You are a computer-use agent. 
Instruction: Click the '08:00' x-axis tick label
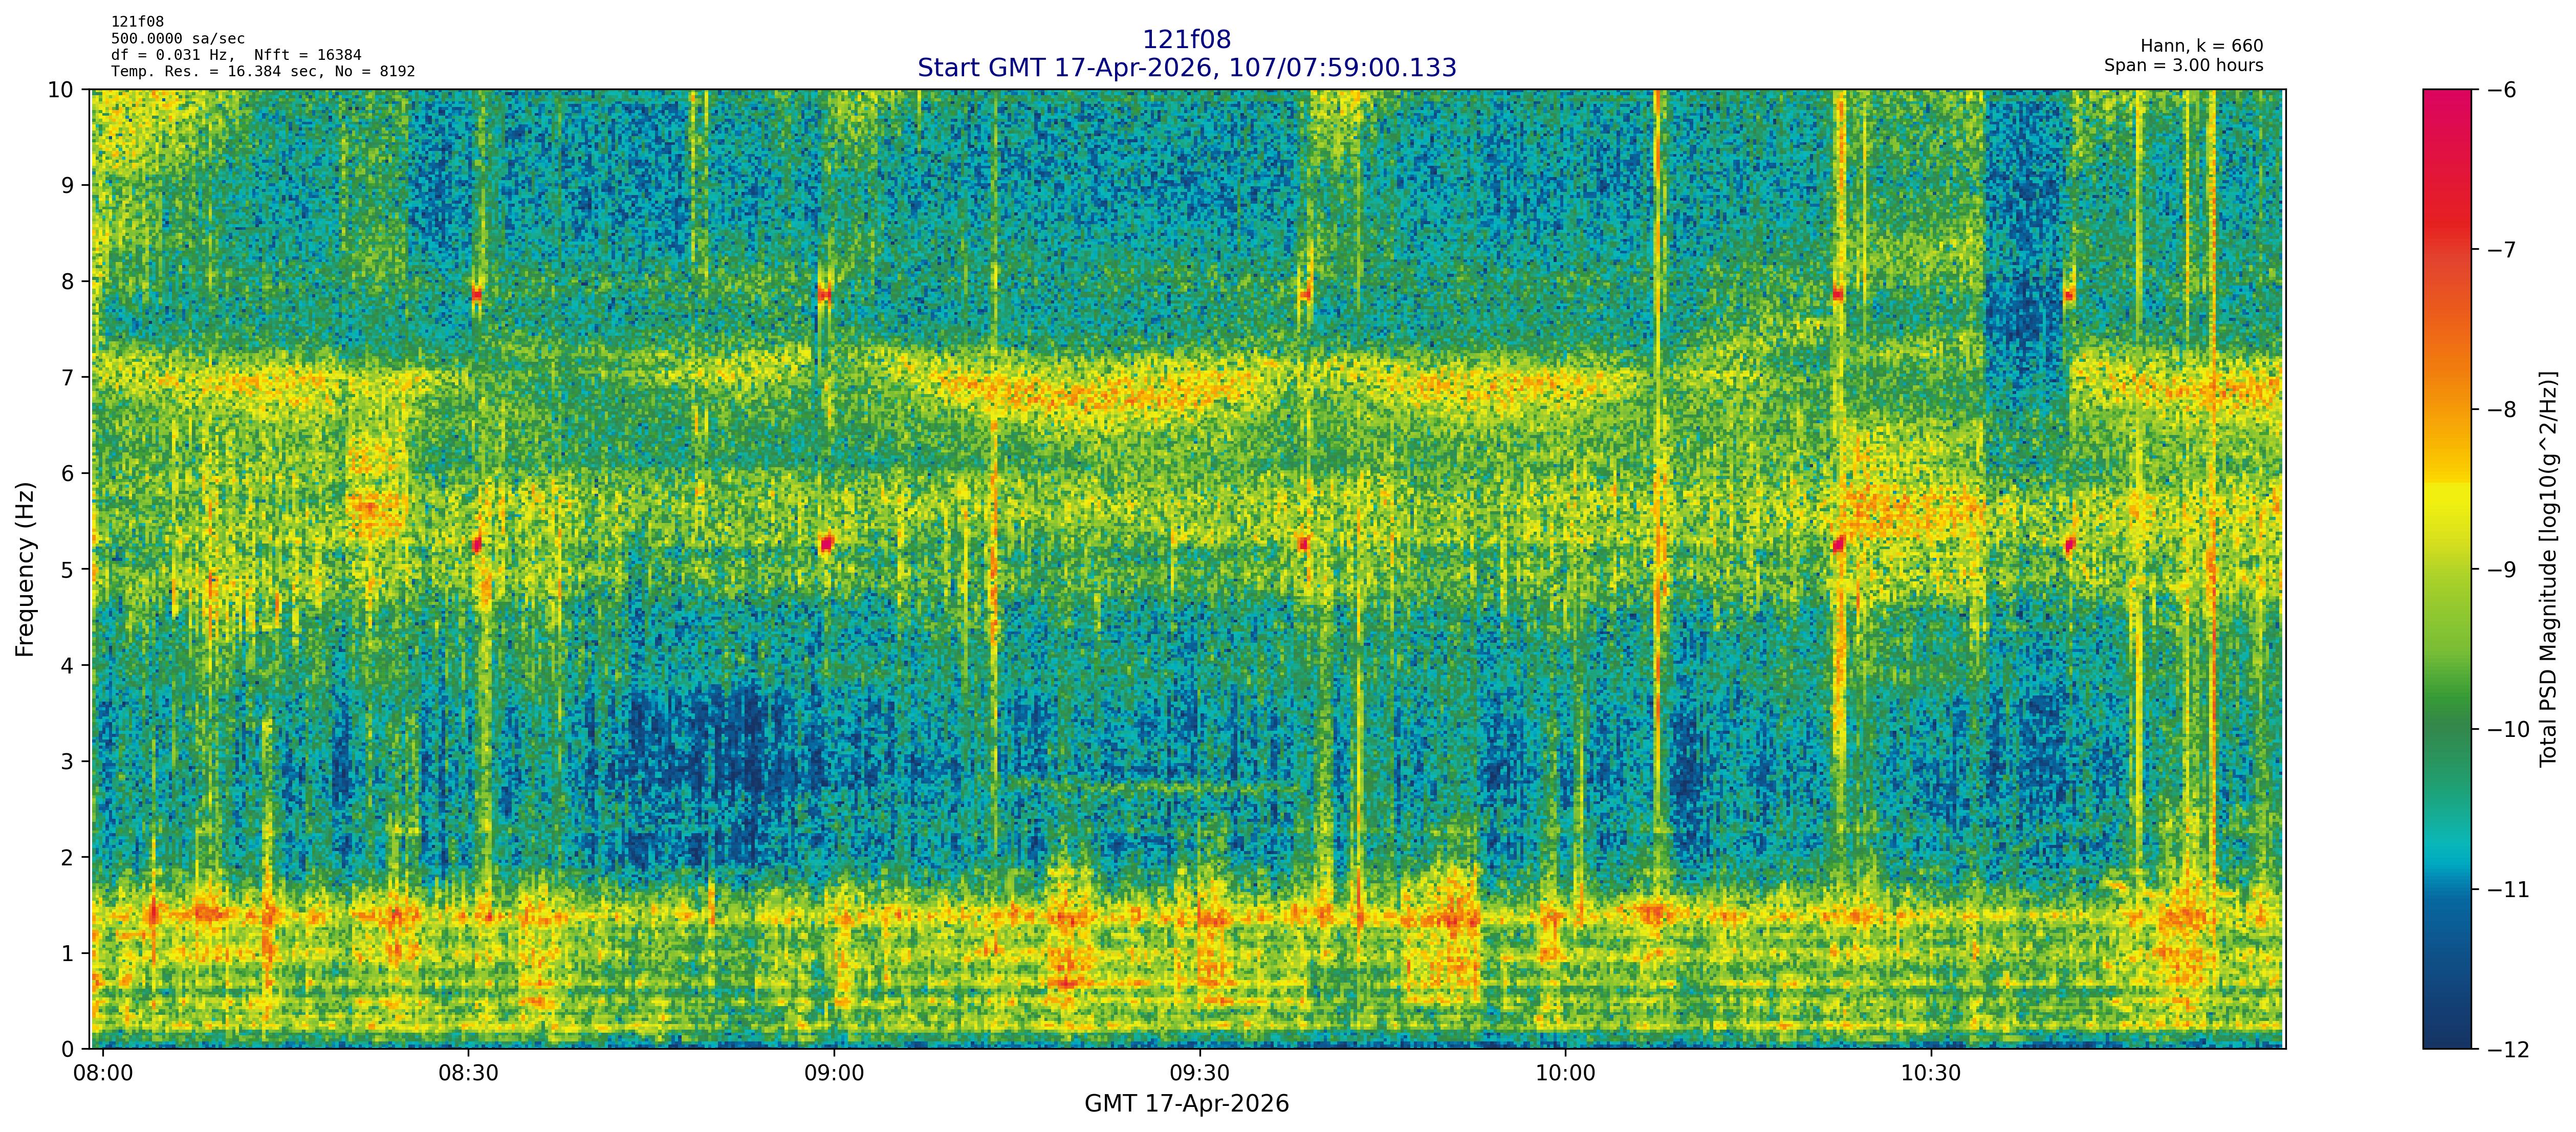click(x=103, y=1074)
